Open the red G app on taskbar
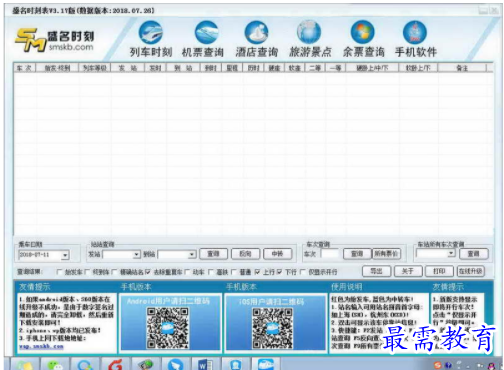Screen dimensions: 504x370 click(115, 365)
